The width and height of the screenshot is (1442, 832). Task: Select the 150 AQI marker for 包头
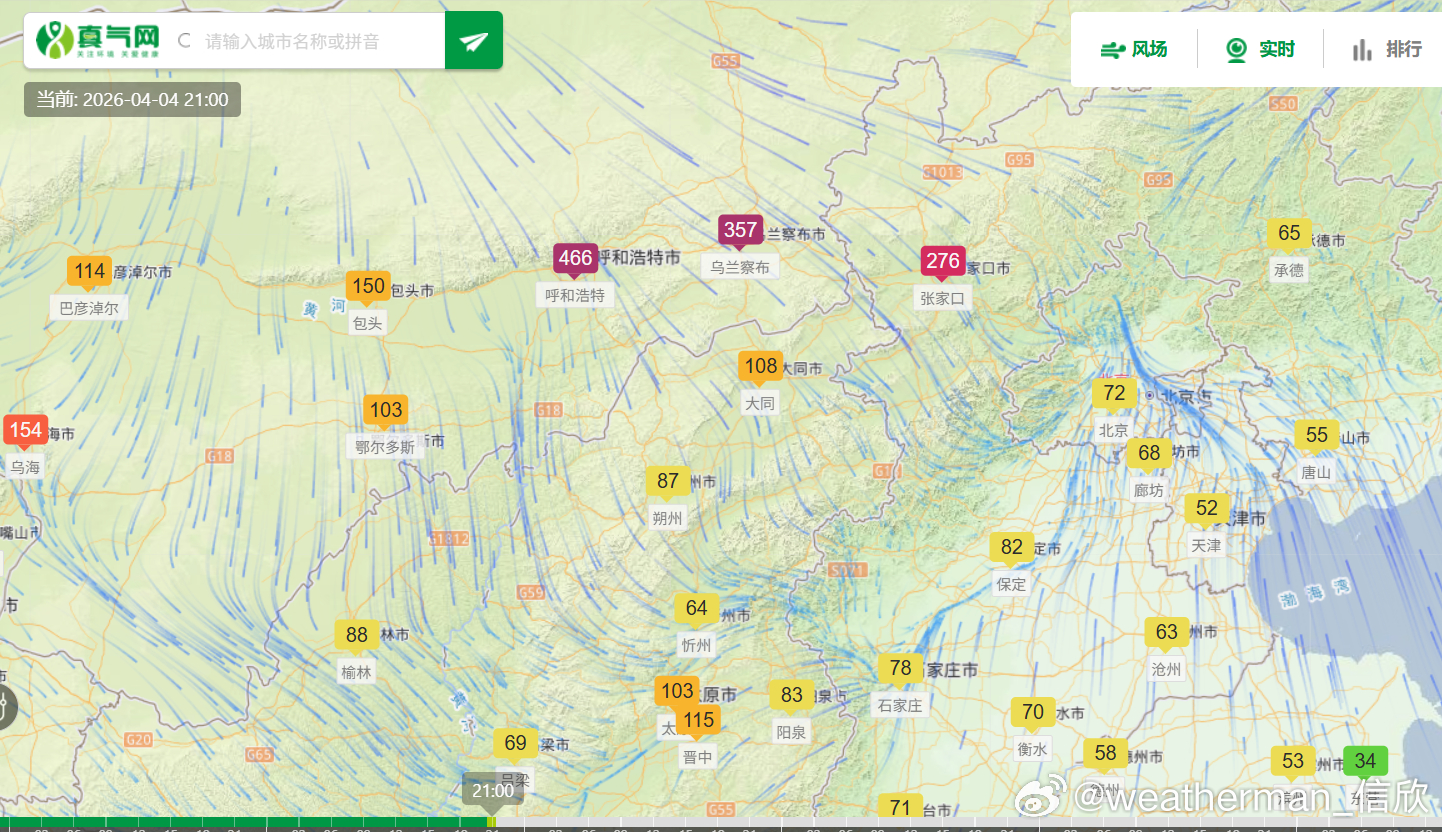tap(368, 286)
